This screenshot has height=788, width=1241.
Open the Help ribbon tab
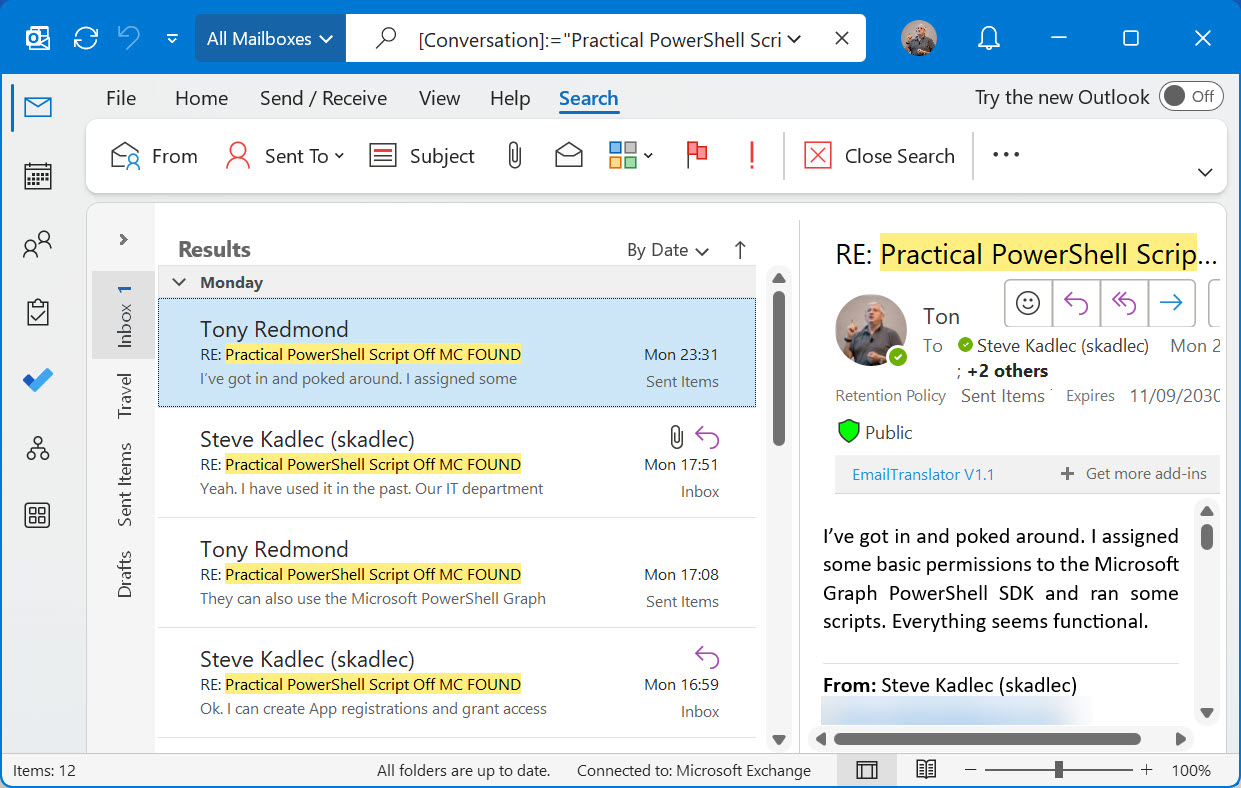coord(510,98)
